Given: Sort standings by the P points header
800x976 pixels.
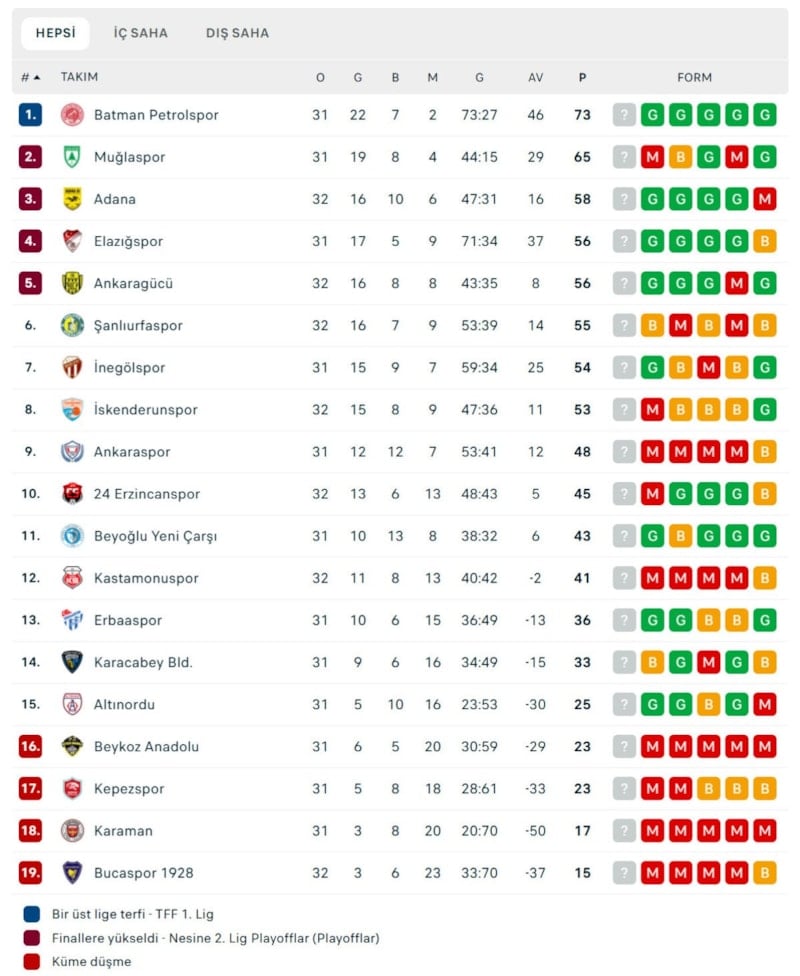Looking at the screenshot, I should pos(582,77).
